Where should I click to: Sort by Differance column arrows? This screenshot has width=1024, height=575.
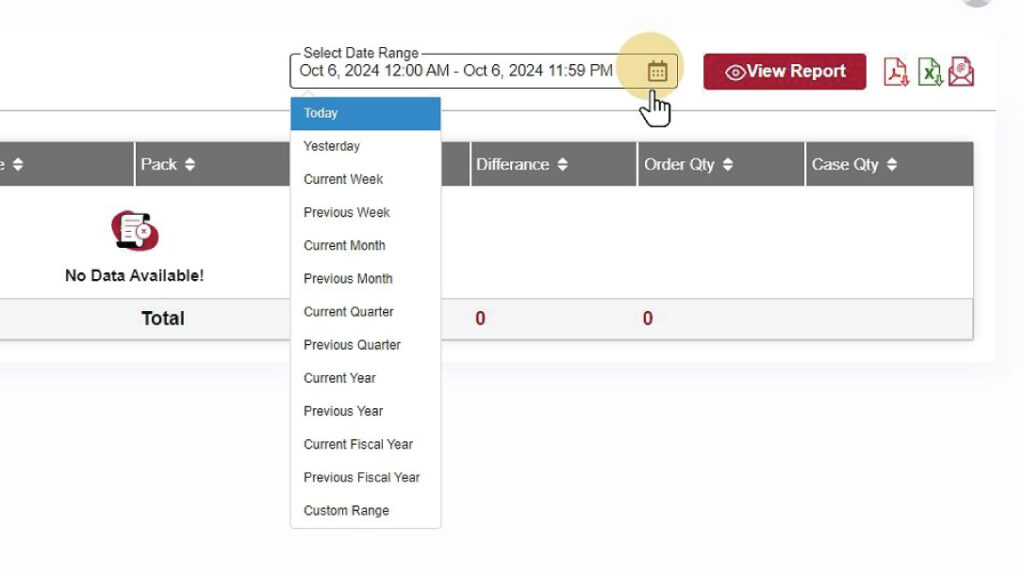pos(563,165)
